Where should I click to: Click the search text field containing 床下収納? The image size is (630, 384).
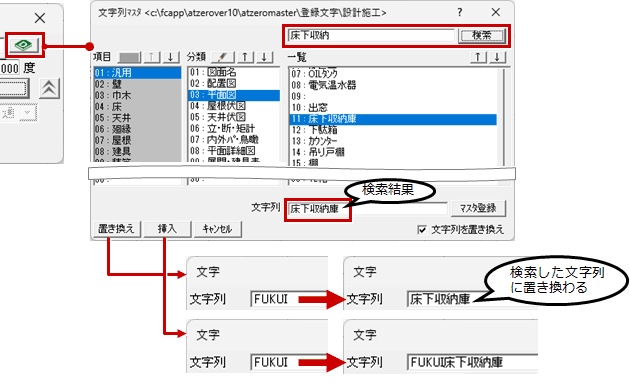(371, 35)
